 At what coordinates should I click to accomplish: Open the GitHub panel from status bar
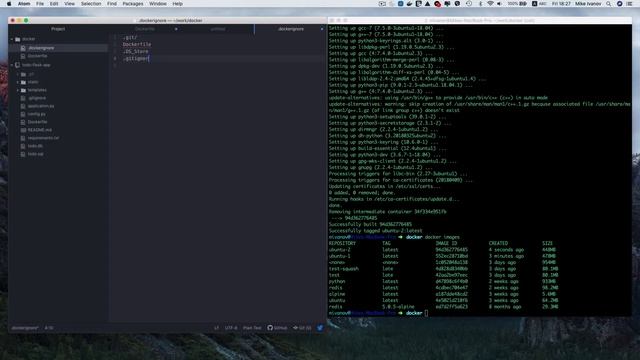click(277, 328)
